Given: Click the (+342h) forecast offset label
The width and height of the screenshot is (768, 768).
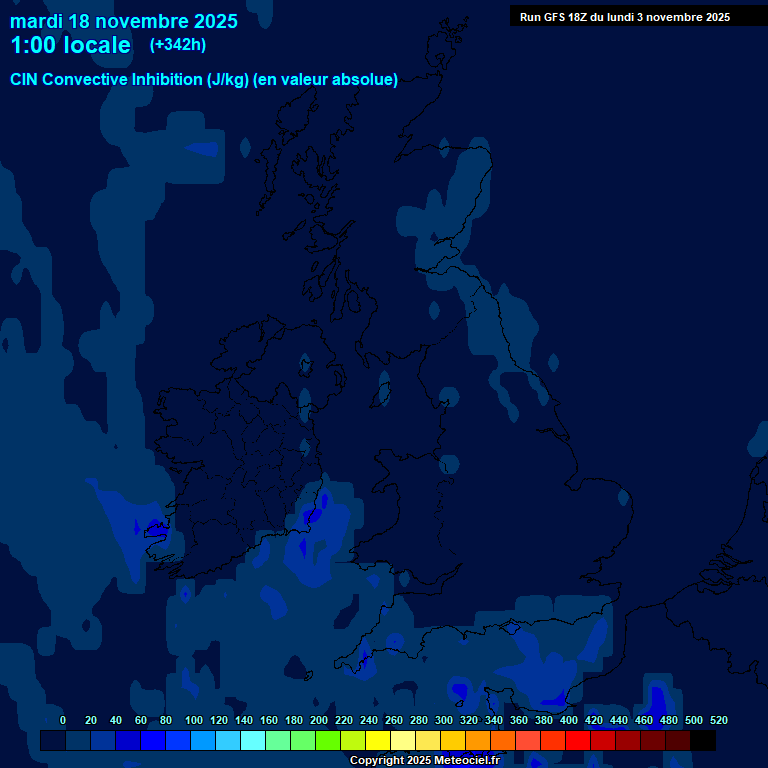Looking at the screenshot, I should [x=178, y=45].
